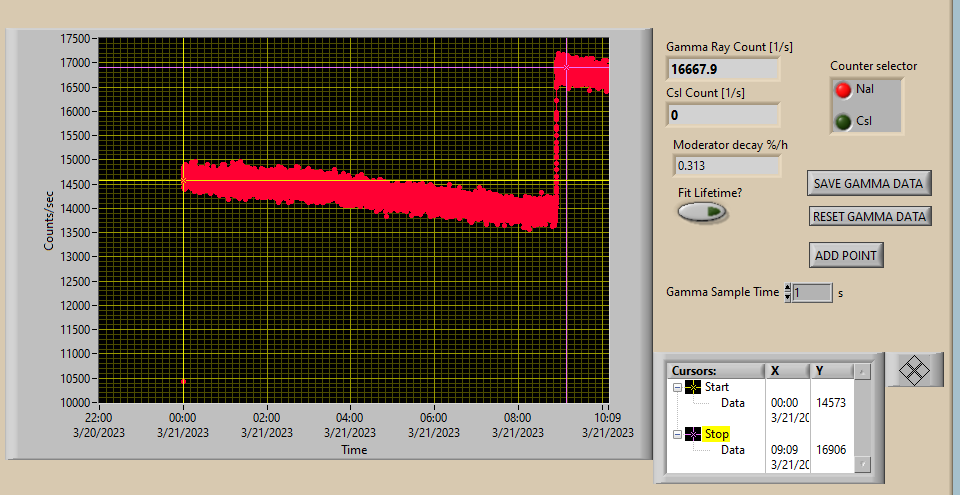960x495 pixels.
Task: Collapse the Start cursor tree node
Action: click(x=677, y=387)
